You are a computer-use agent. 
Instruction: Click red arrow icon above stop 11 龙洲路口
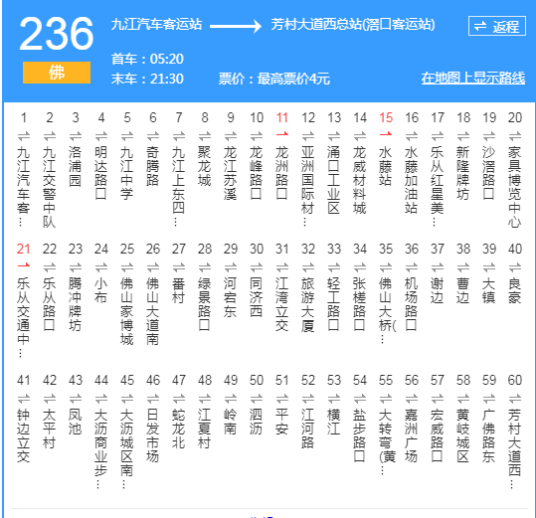[282, 134]
